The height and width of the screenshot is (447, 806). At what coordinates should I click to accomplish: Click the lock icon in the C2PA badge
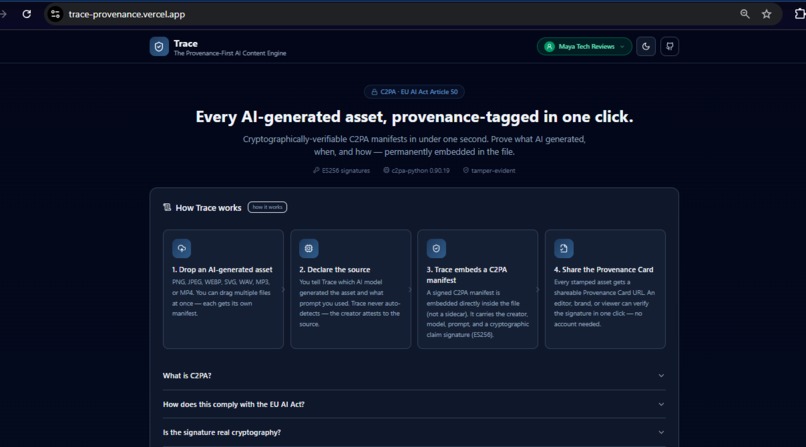click(x=374, y=92)
